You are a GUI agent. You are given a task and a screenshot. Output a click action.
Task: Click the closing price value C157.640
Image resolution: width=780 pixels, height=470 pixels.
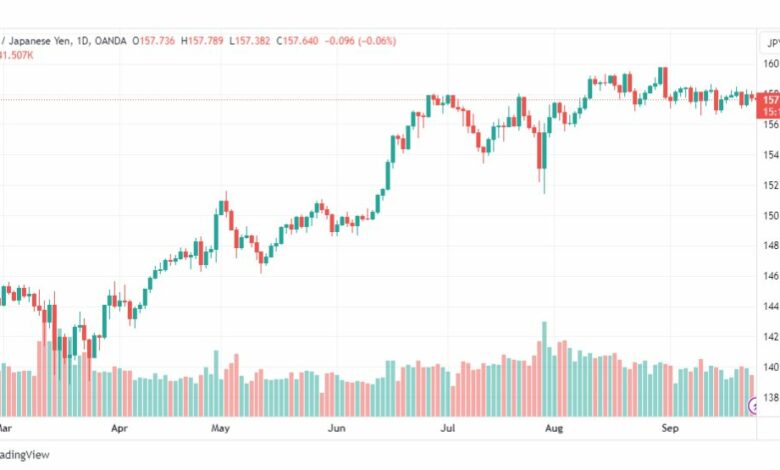pos(297,41)
